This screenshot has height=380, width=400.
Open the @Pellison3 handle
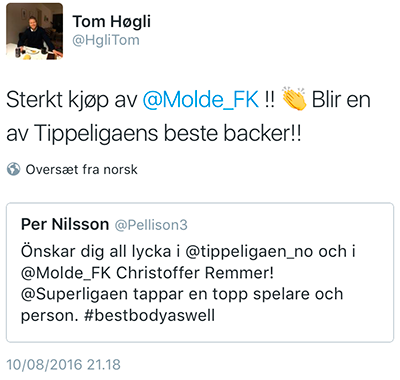click(151, 225)
